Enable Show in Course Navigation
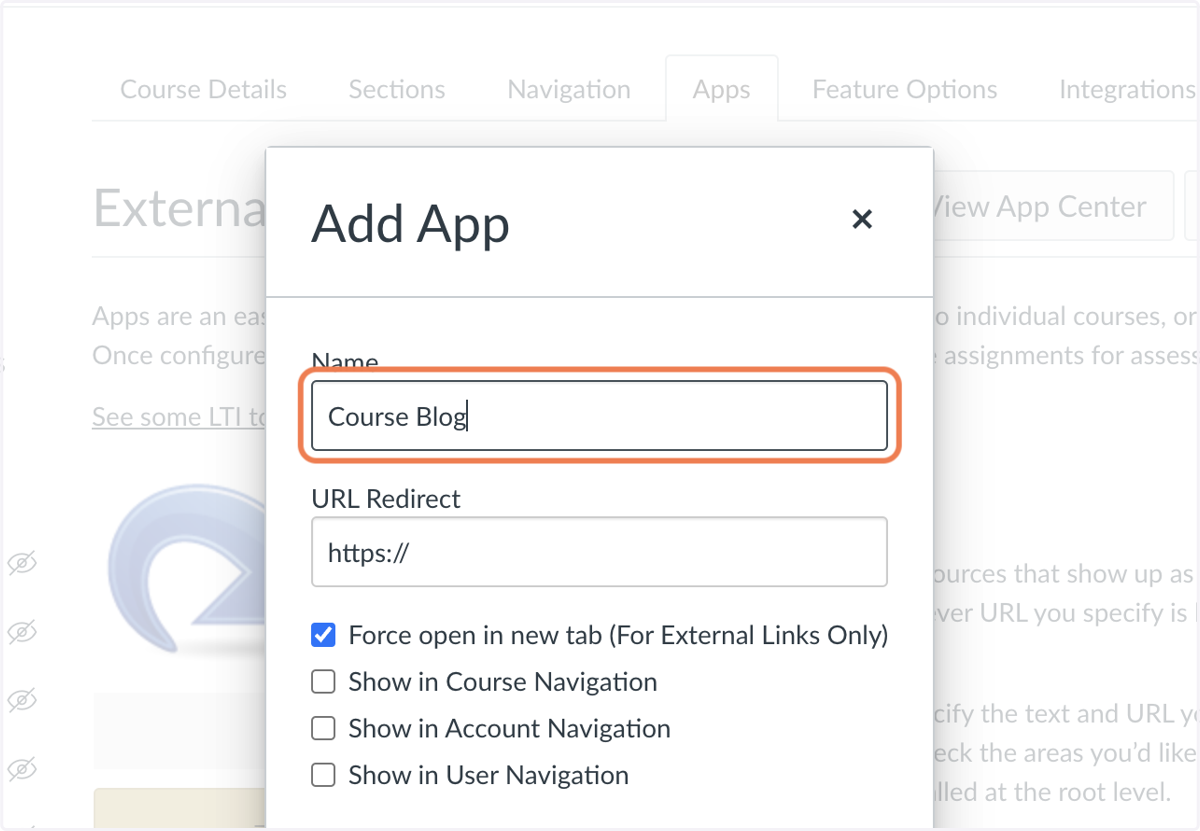The width and height of the screenshot is (1200, 831). click(x=323, y=682)
